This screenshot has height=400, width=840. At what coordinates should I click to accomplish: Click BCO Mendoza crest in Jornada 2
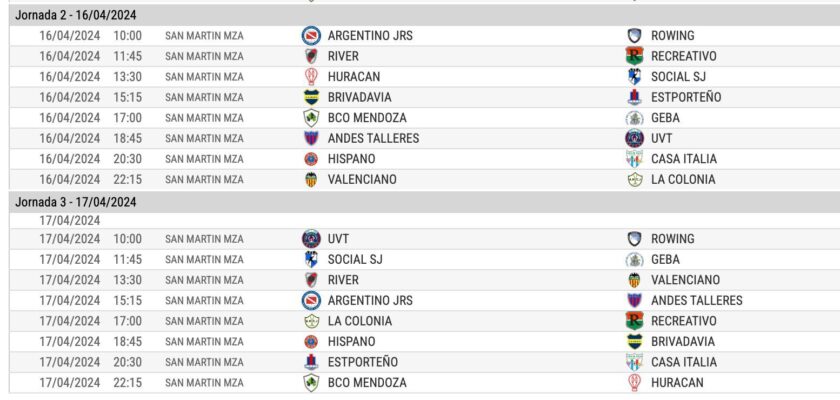pyautogui.click(x=311, y=117)
